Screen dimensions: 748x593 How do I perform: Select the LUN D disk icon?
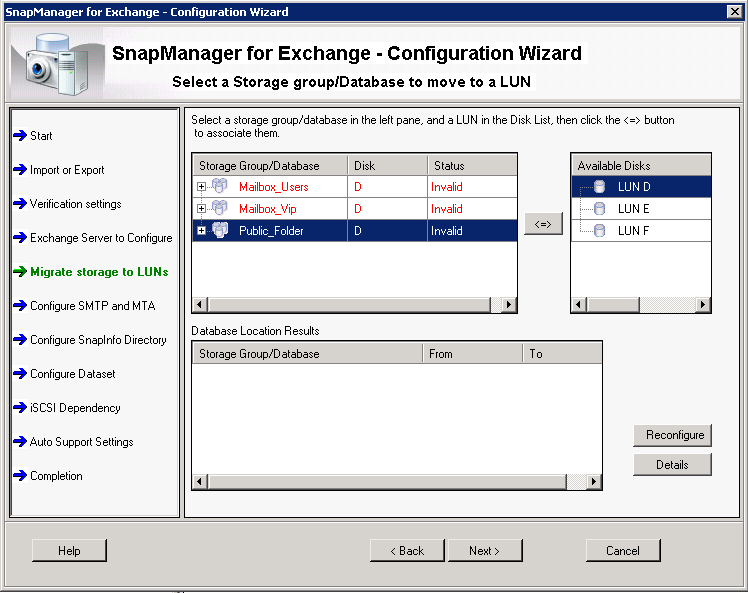pyautogui.click(x=599, y=187)
